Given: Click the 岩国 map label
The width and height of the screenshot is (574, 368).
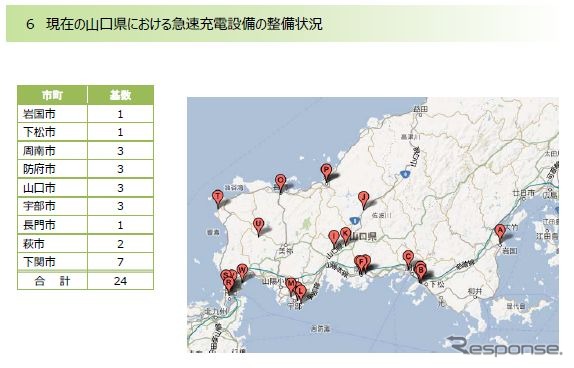Looking at the screenshot, I should [510, 251].
